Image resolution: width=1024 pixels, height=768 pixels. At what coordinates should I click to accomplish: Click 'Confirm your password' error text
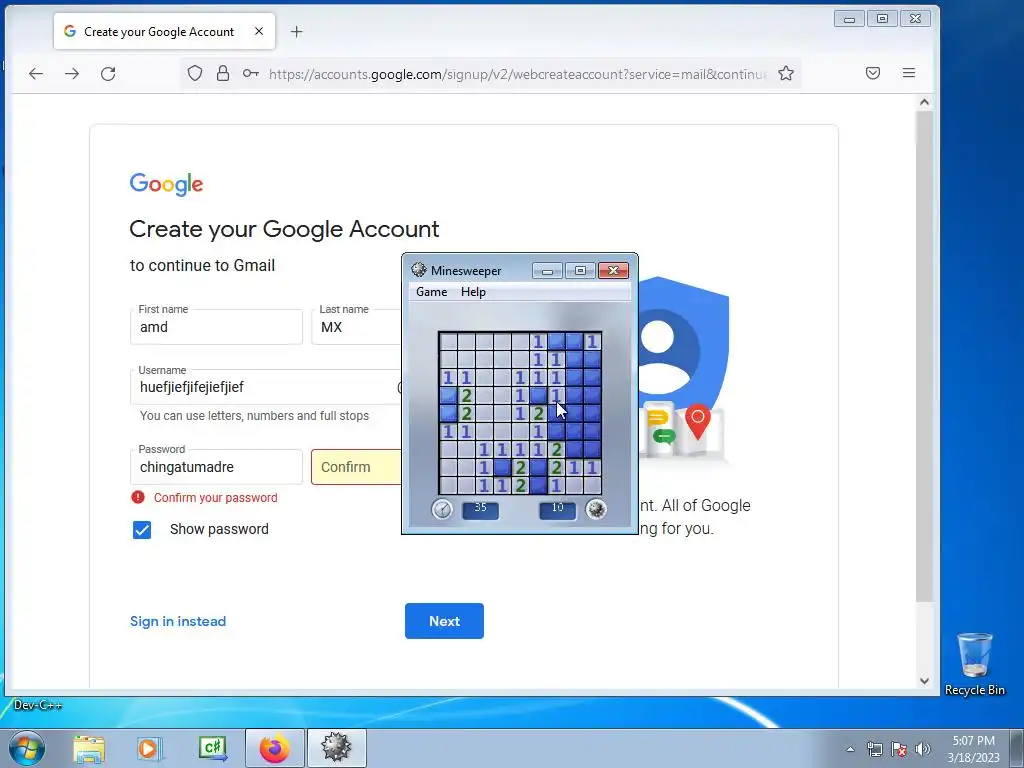click(216, 498)
